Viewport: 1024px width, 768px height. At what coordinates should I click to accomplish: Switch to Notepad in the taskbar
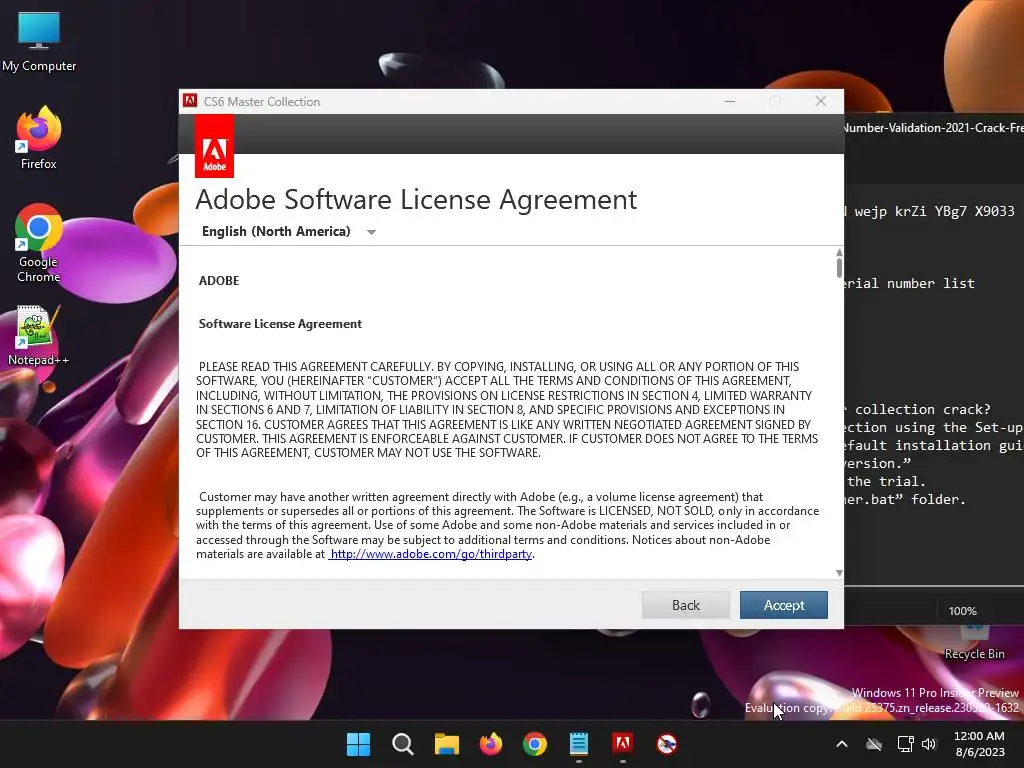point(579,744)
